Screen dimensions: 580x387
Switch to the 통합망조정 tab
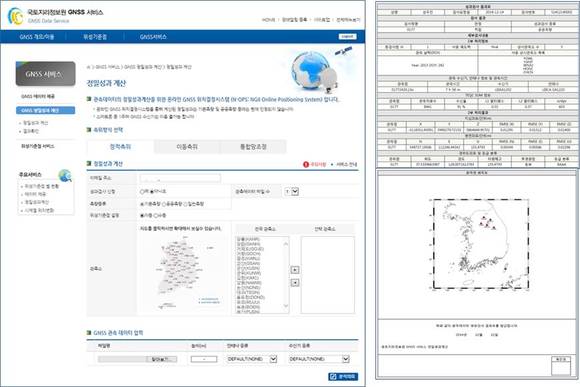point(253,147)
